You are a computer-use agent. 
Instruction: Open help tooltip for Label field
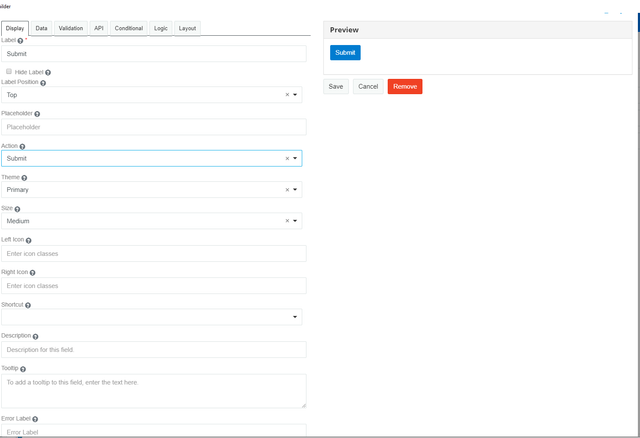[20, 41]
